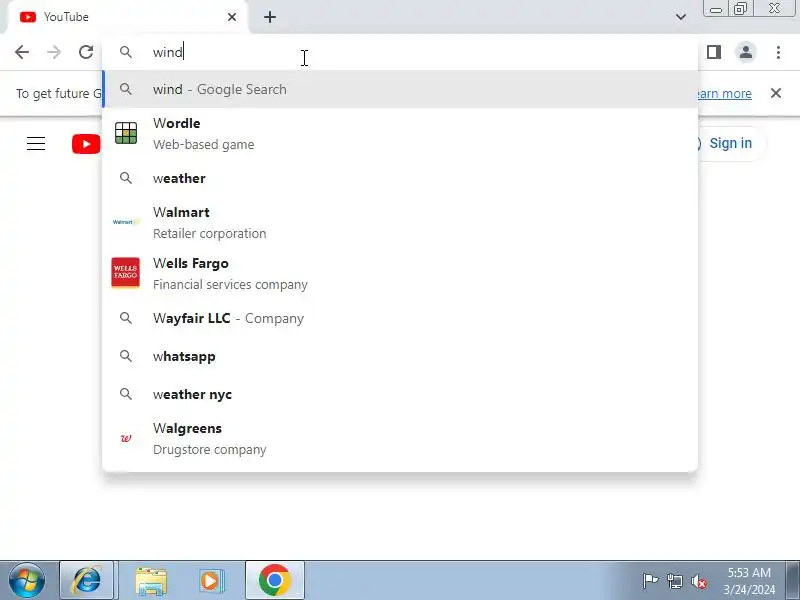The height and width of the screenshot is (600, 800).
Task: Dismiss the infobar with its X
Action: pos(776,93)
